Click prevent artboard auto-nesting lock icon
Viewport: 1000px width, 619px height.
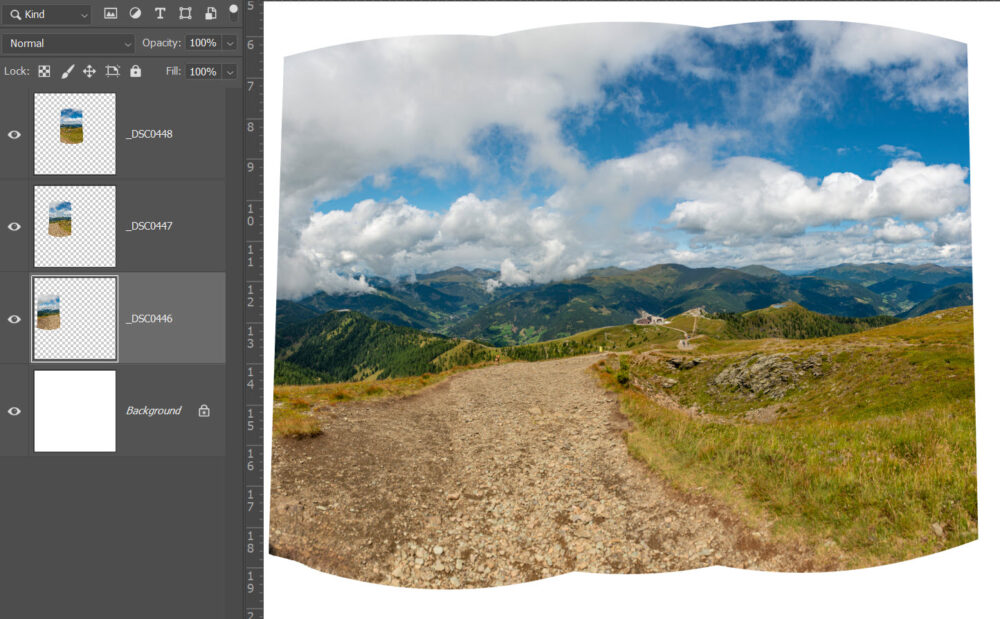tap(112, 72)
